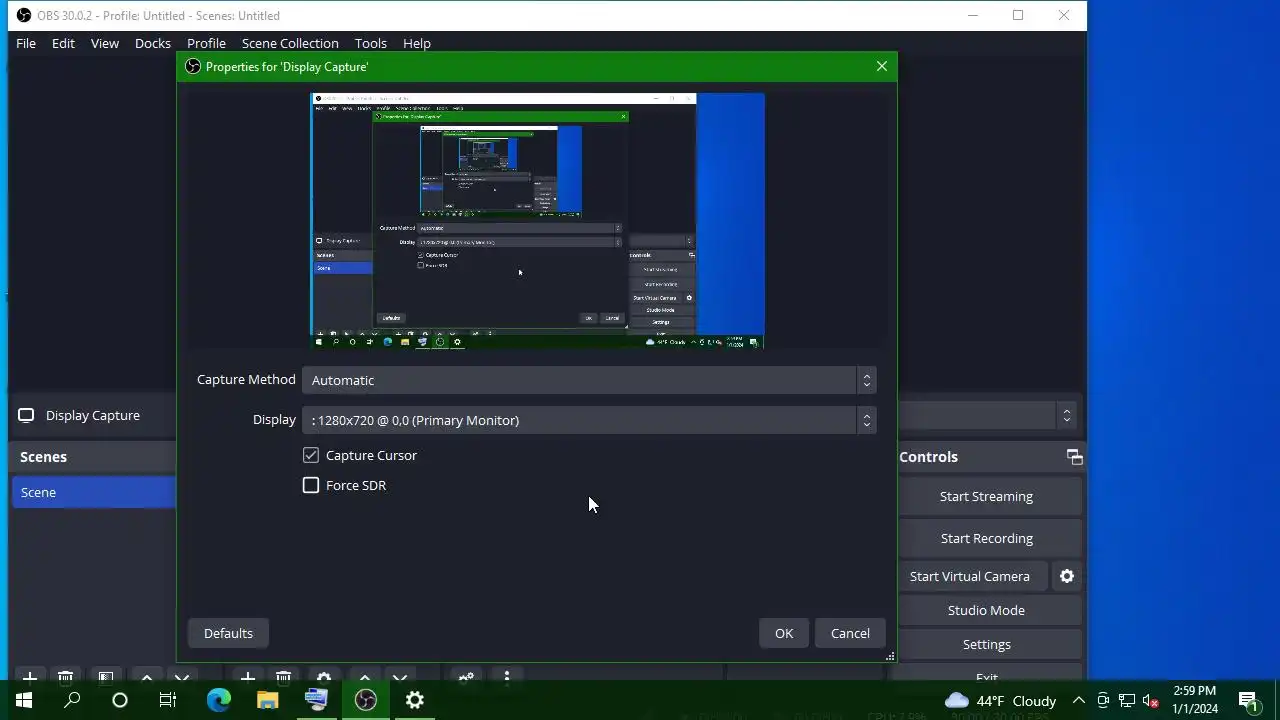Viewport: 1280px width, 720px height.
Task: Launch Microsoft Edge from taskbar
Action: tap(219, 700)
